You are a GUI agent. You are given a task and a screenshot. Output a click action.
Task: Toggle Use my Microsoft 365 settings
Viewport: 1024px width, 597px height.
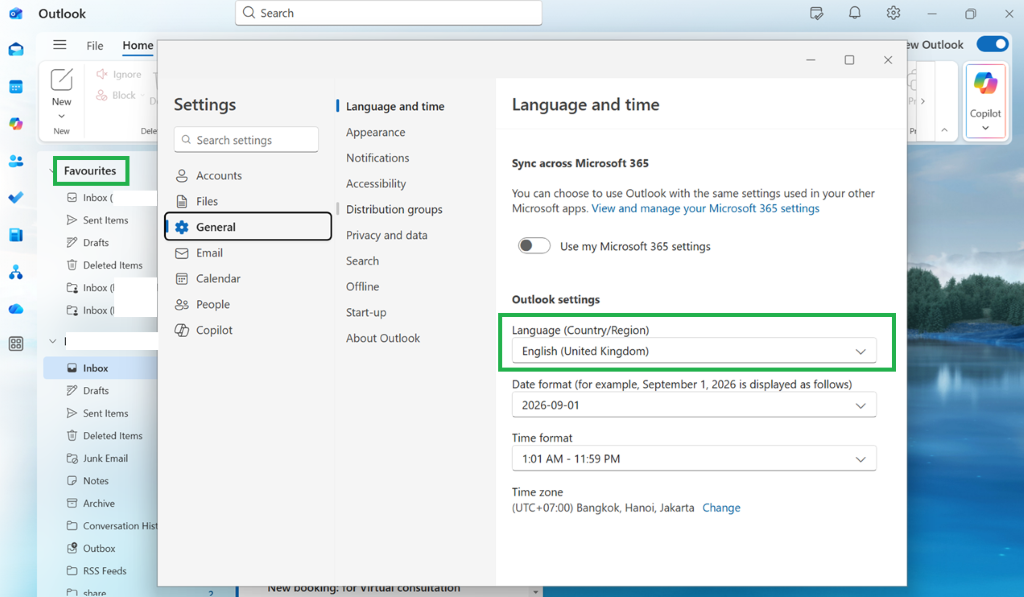534,246
